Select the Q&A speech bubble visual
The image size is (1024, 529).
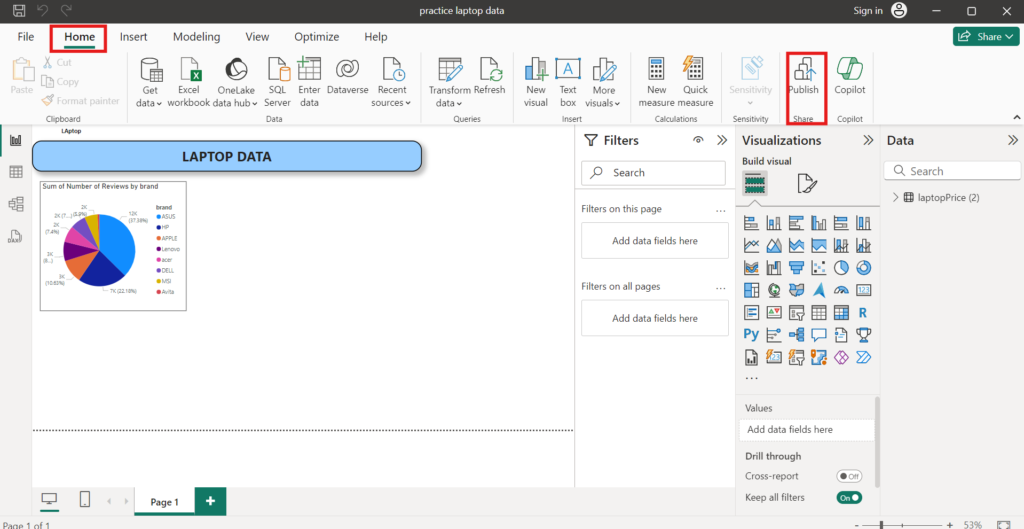[818, 335]
